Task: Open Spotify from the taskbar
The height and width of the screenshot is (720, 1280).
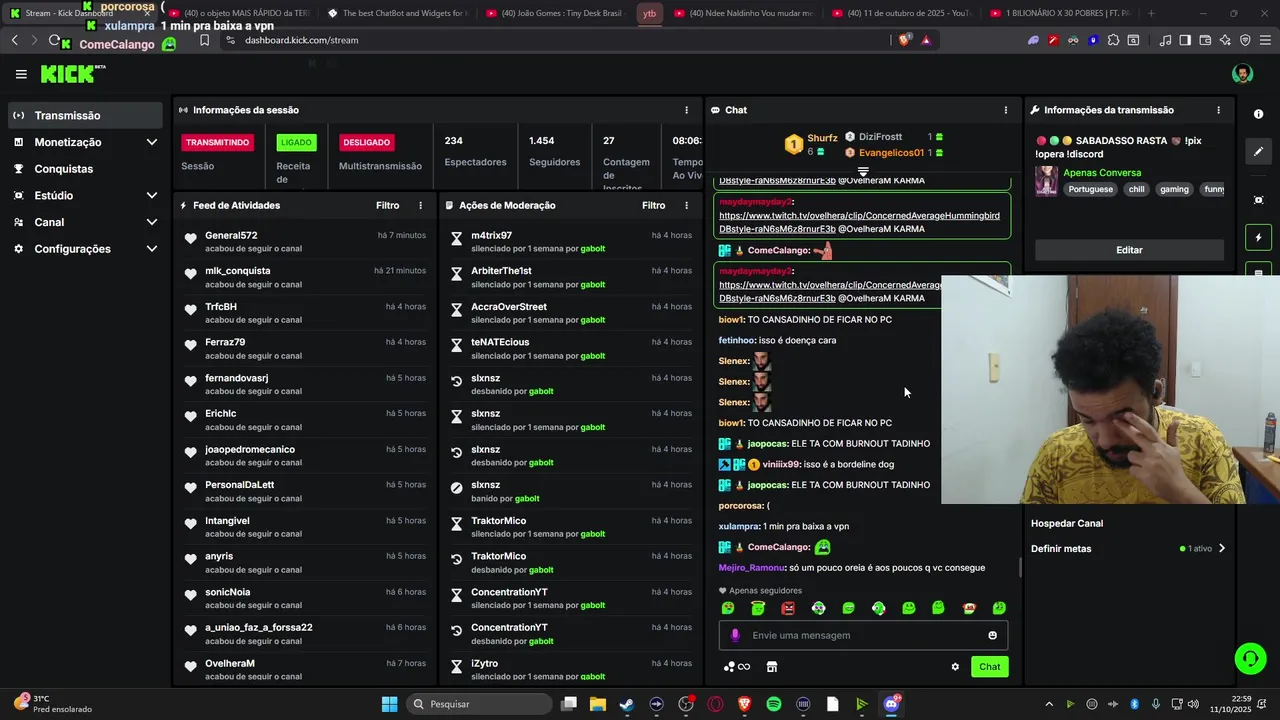Action: tap(773, 704)
